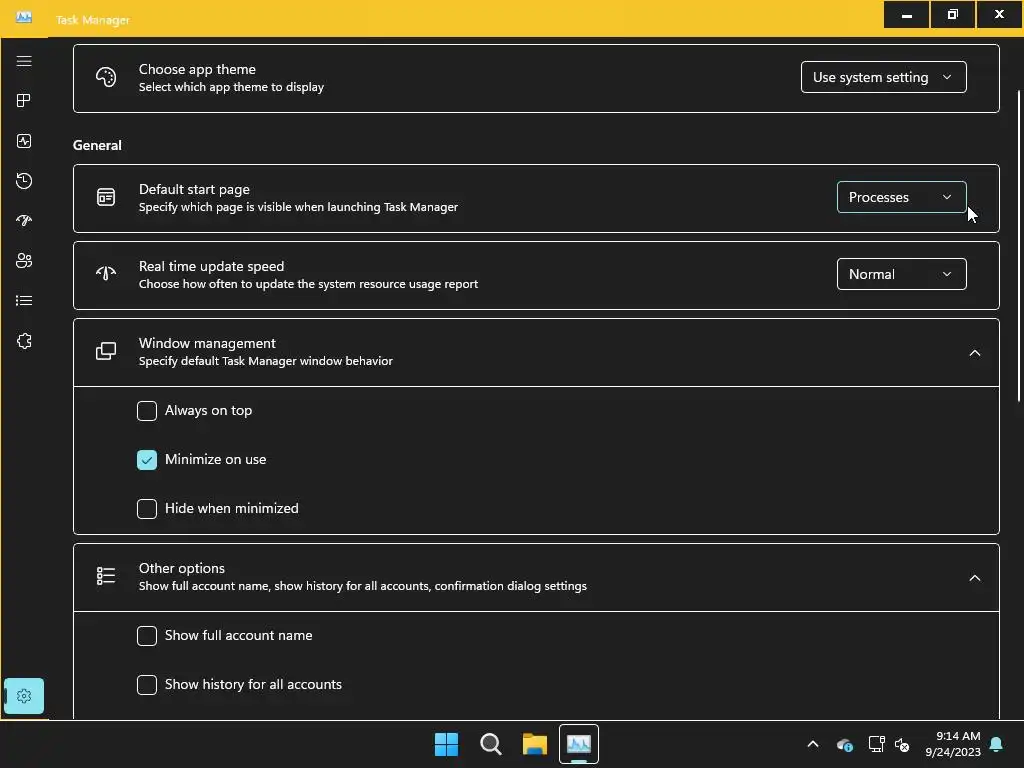This screenshot has height=768, width=1024.
Task: Open the Windows Start menu
Action: click(447, 744)
